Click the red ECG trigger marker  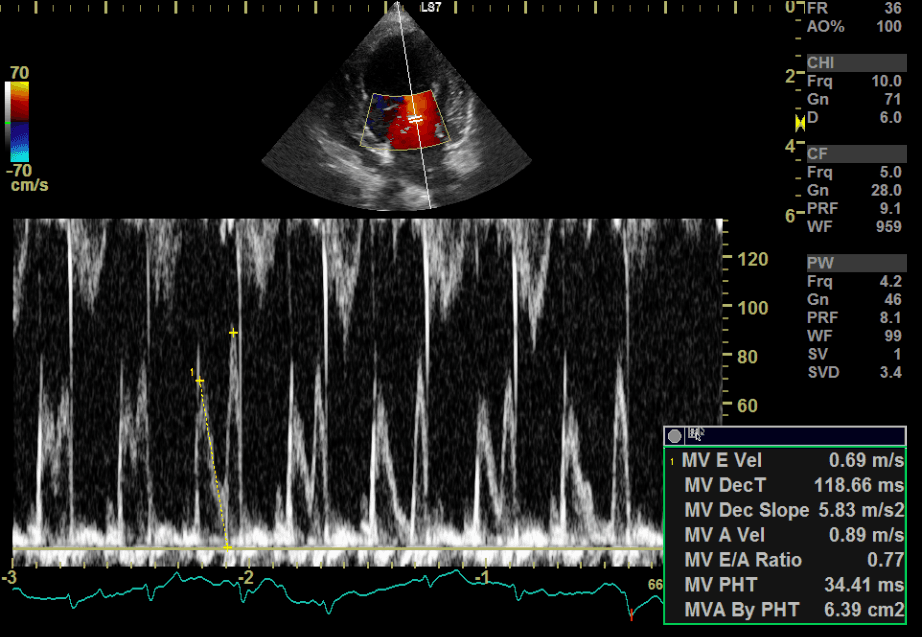631,616
